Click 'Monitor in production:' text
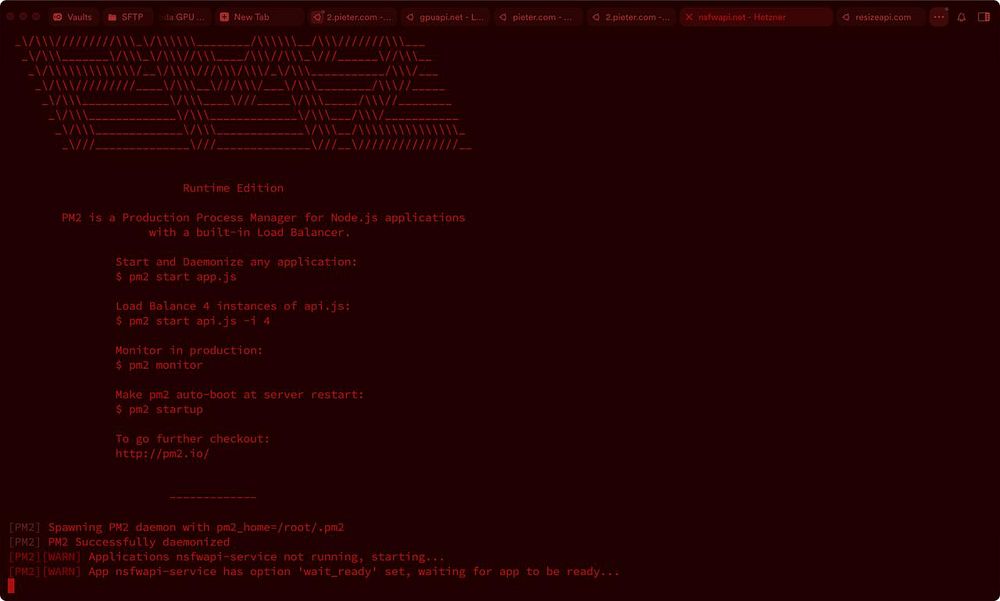This screenshot has width=1000, height=601. [189, 350]
